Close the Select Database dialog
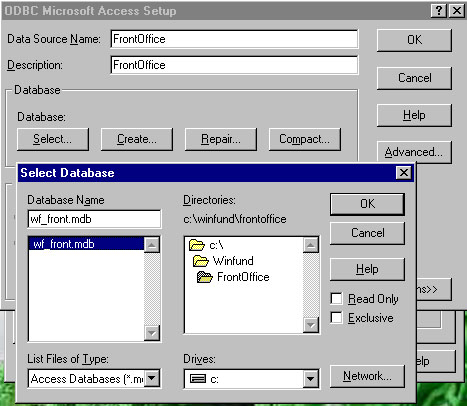Screen dimensions: 467x406 click(x=404, y=173)
